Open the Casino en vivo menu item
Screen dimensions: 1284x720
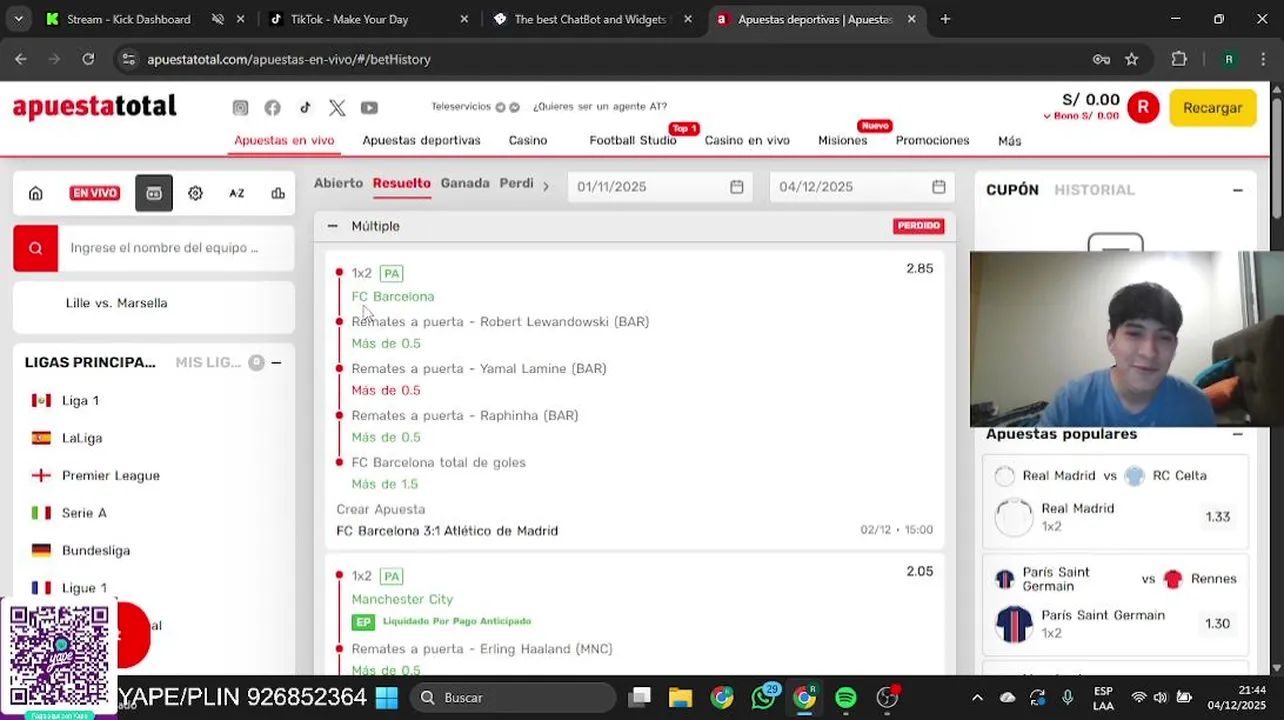click(747, 141)
